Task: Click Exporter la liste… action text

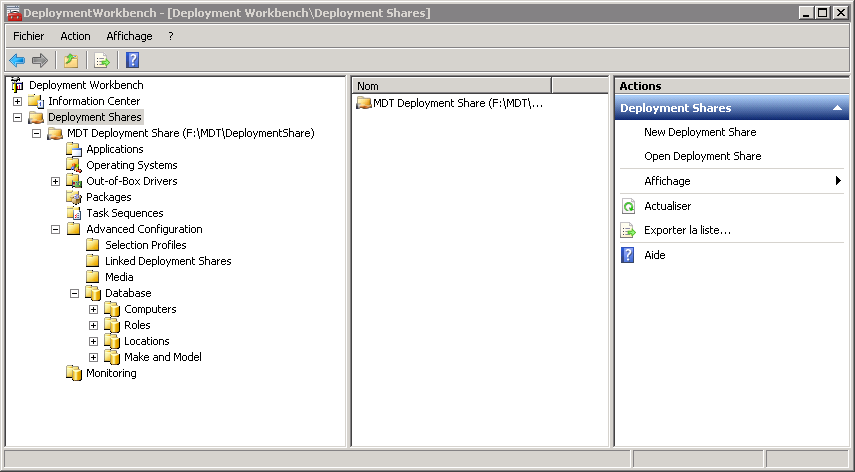Action: coord(687,230)
